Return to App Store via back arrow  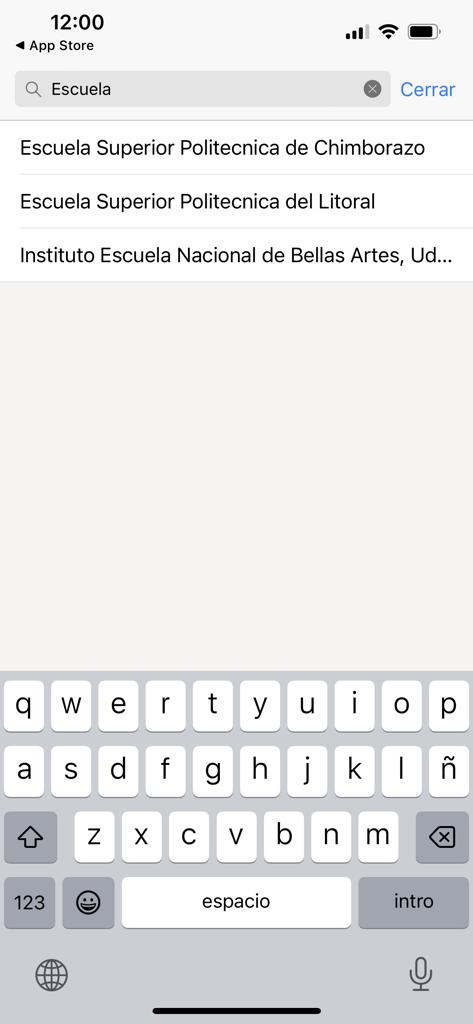pyautogui.click(x=55, y=46)
